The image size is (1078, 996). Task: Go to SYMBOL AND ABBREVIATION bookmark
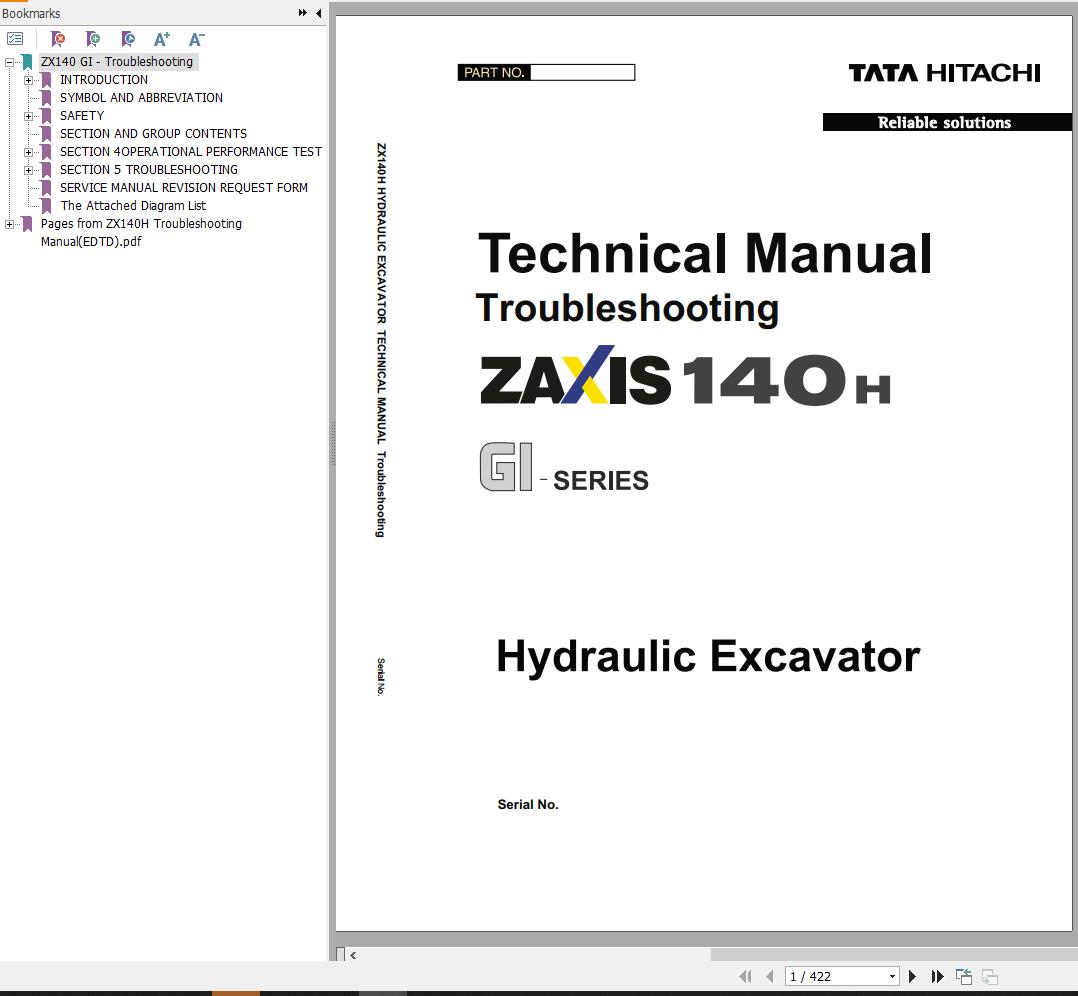point(141,98)
